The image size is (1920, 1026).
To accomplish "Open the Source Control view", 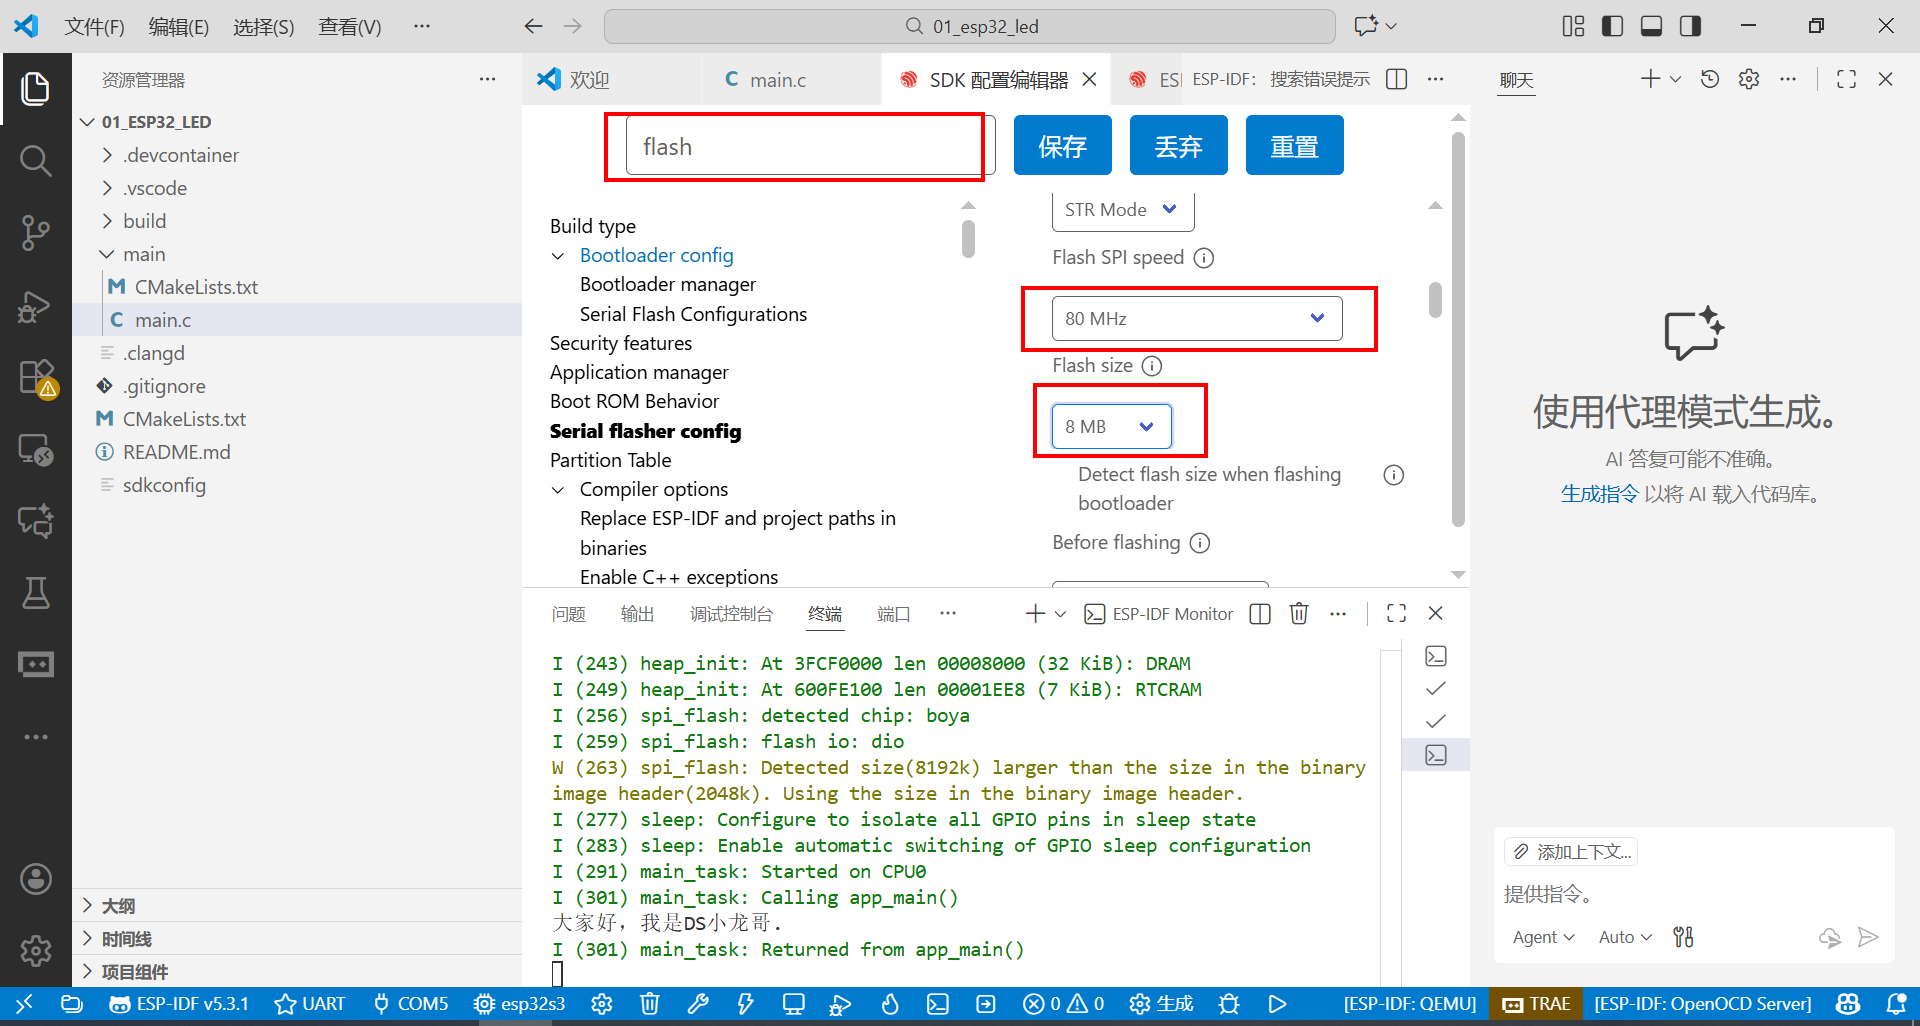I will [36, 232].
